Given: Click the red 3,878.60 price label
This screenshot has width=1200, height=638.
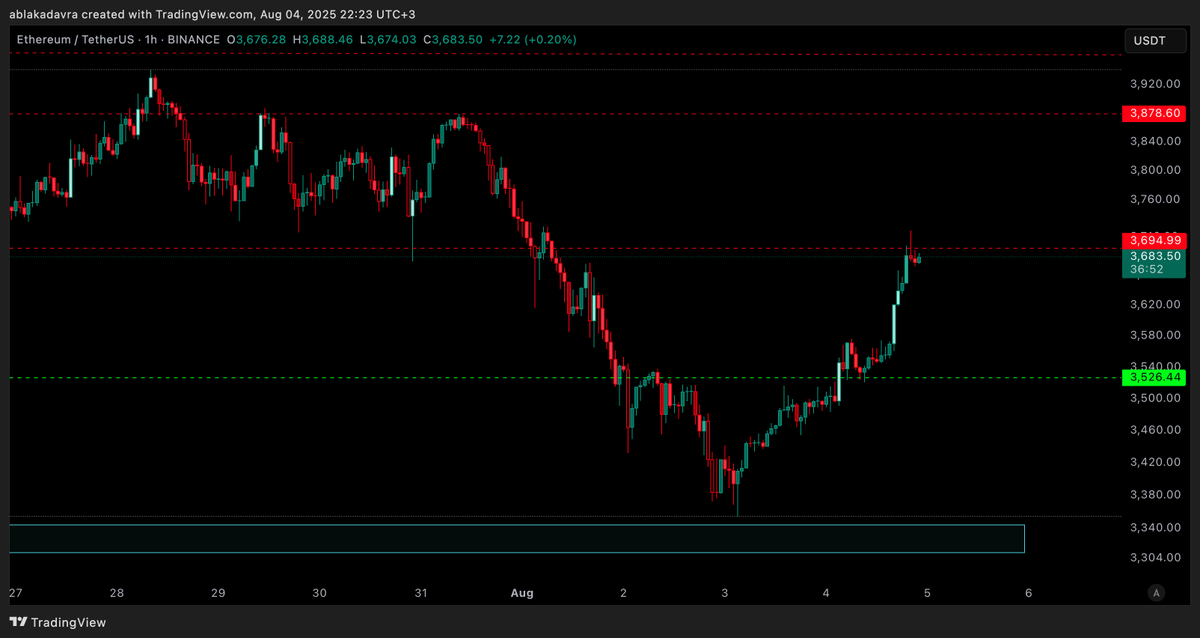Looking at the screenshot, I should (x=1153, y=113).
